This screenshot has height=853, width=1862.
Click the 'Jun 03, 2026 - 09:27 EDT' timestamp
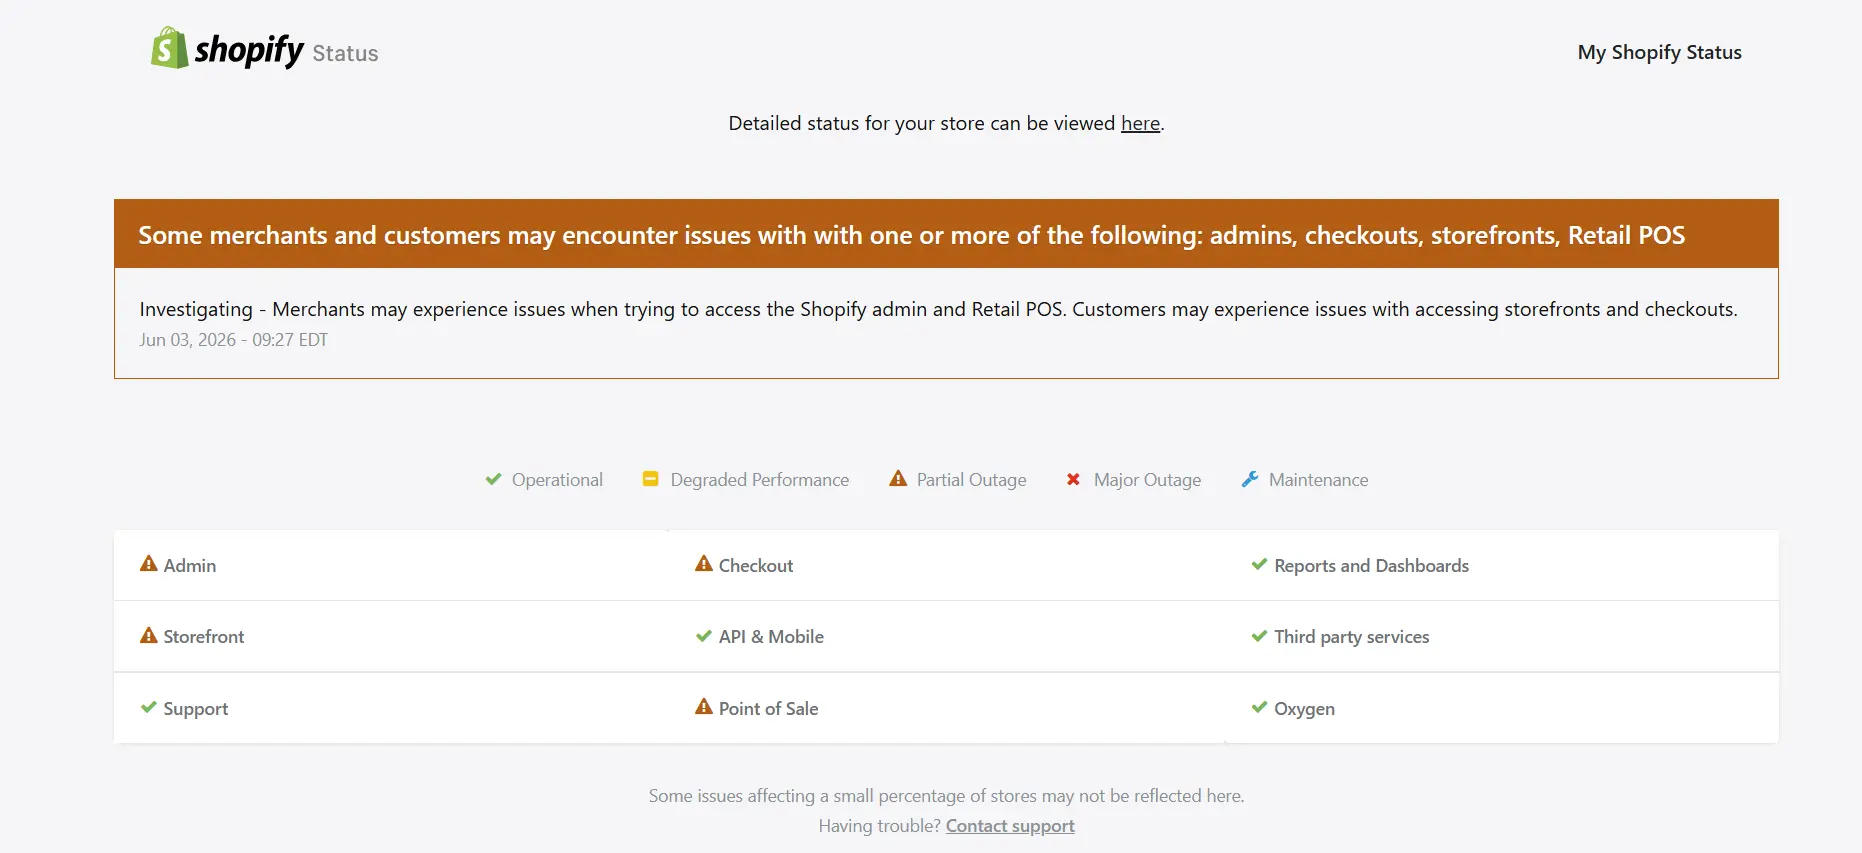click(x=234, y=340)
